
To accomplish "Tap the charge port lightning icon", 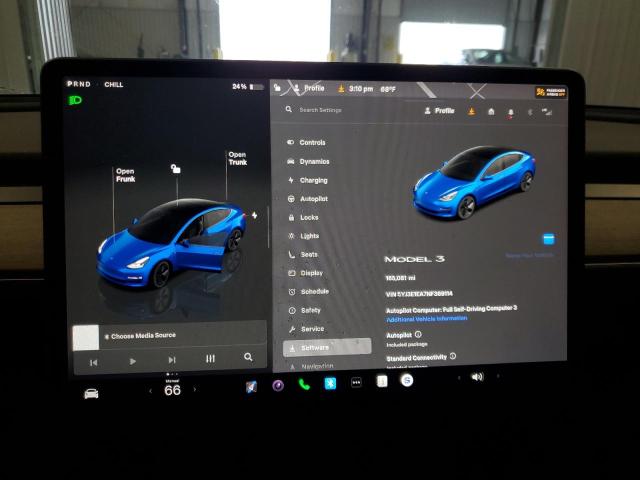I will (x=254, y=215).
